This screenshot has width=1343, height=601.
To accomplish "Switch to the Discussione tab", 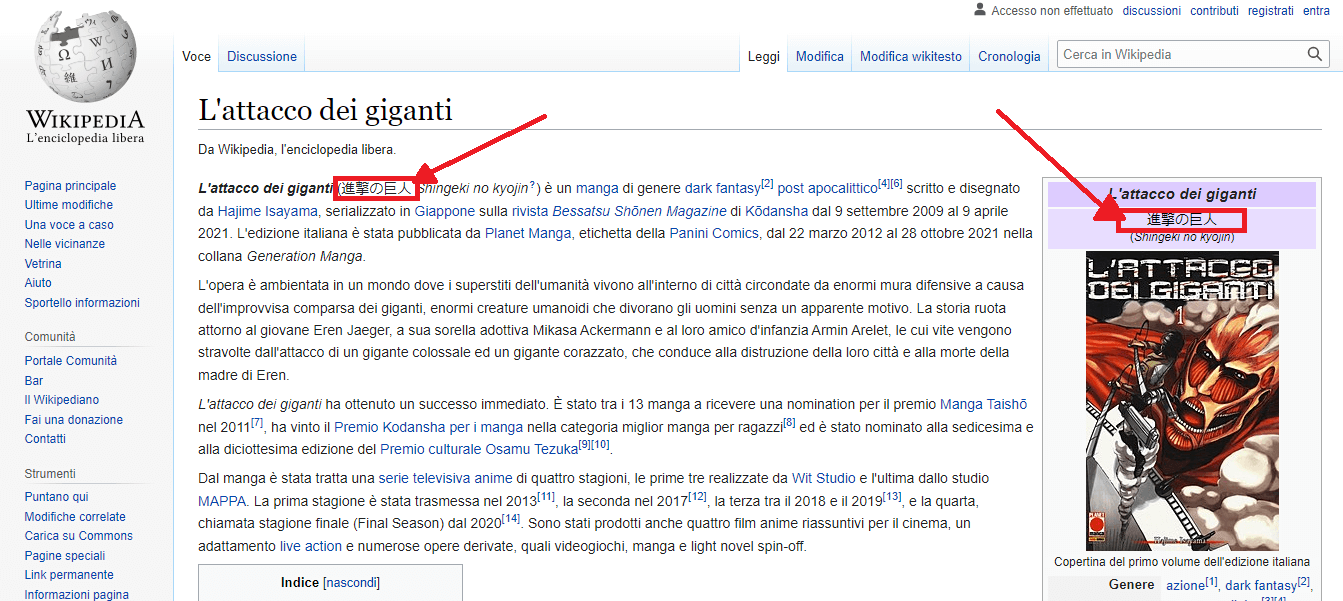I will point(262,56).
